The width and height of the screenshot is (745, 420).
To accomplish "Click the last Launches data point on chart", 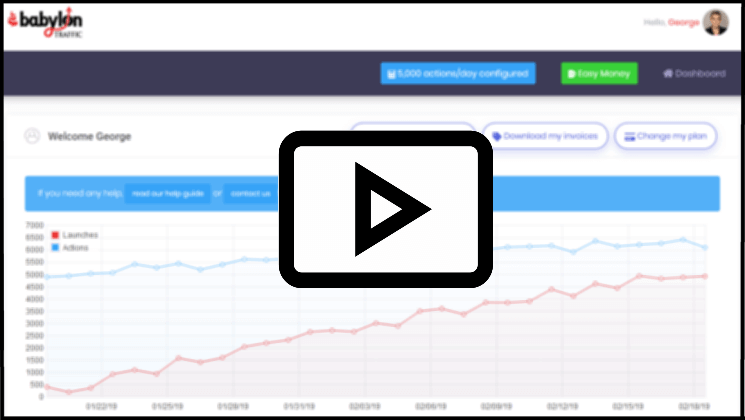I will 705,276.
